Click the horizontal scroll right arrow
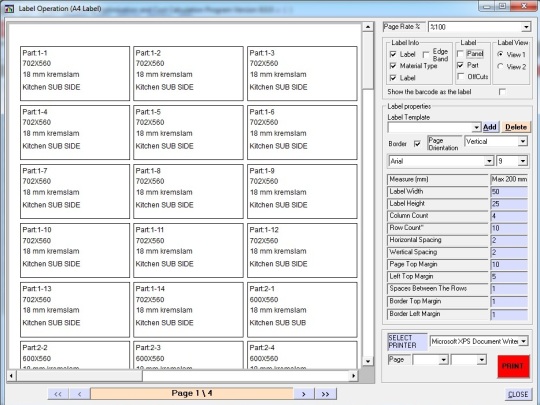The height and width of the screenshot is (405, 540). [353, 375]
